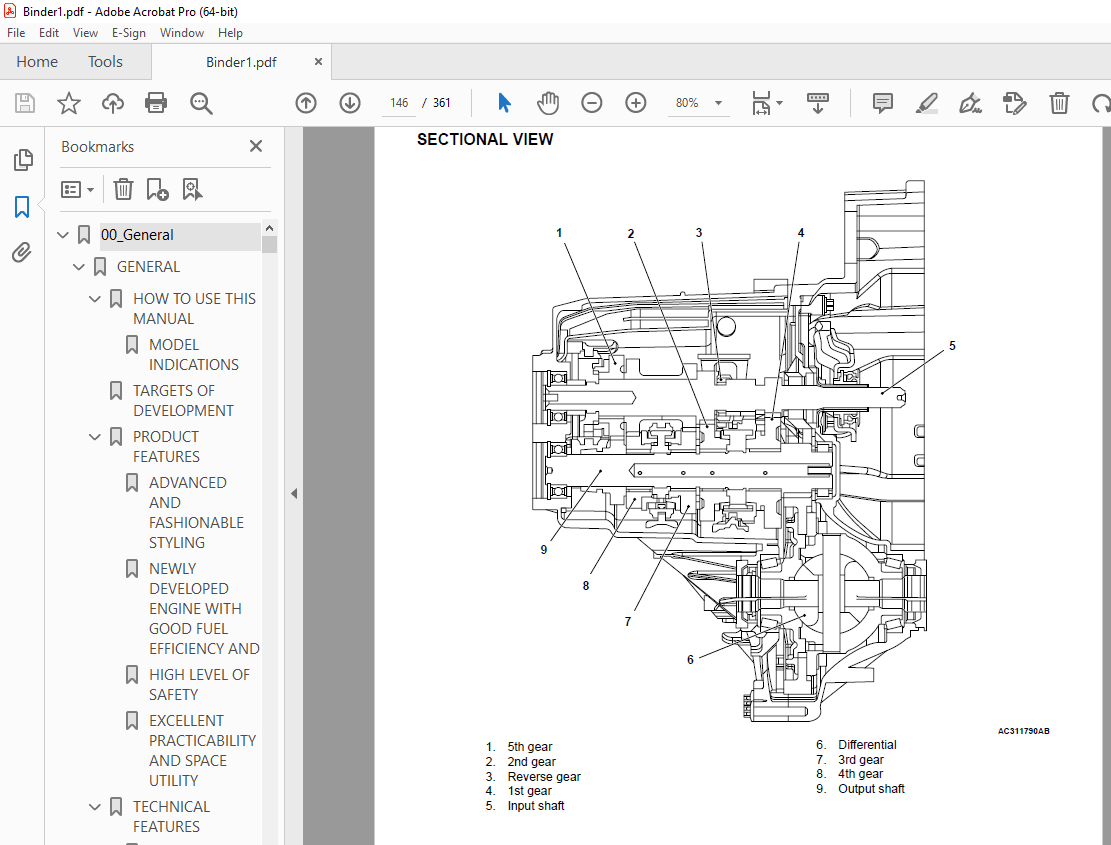Open the zoom level 80% dropdown
The width and height of the screenshot is (1111, 845).
coord(699,102)
